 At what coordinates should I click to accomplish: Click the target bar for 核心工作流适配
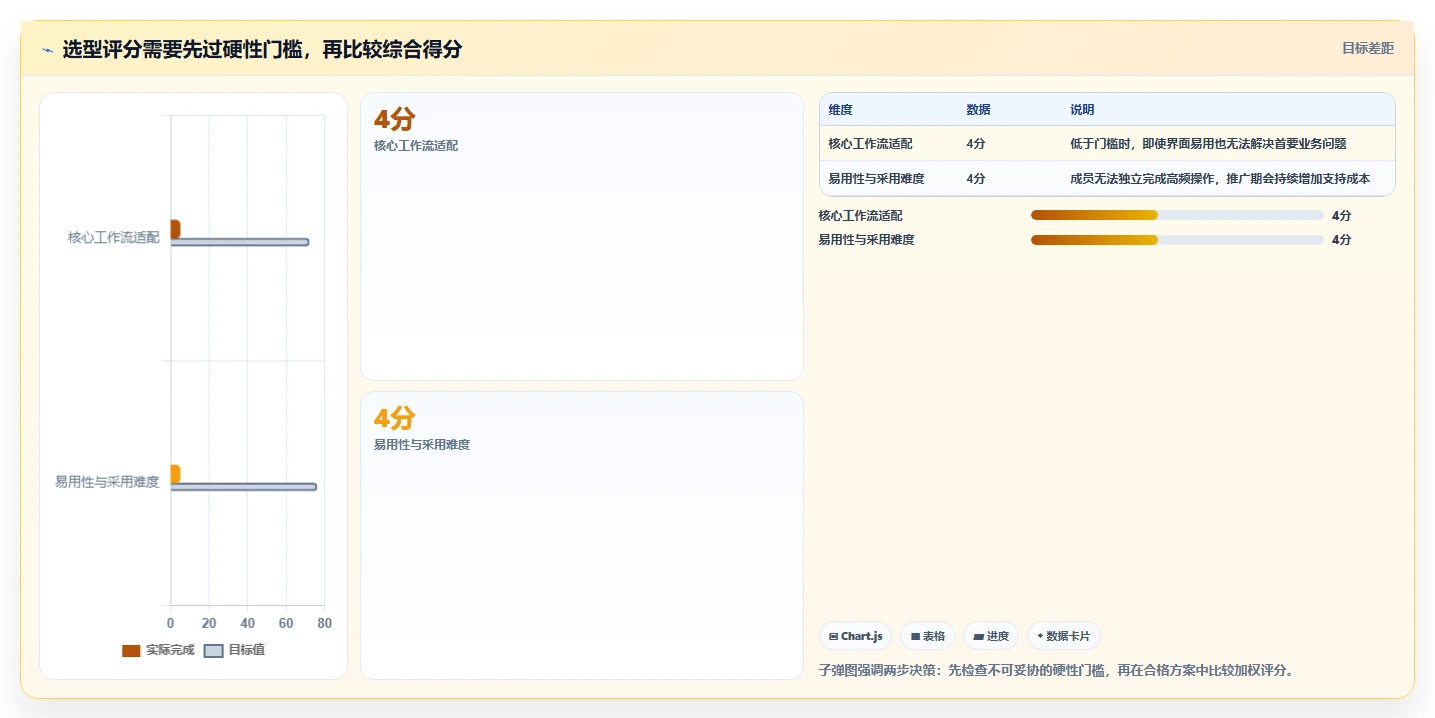(240, 242)
